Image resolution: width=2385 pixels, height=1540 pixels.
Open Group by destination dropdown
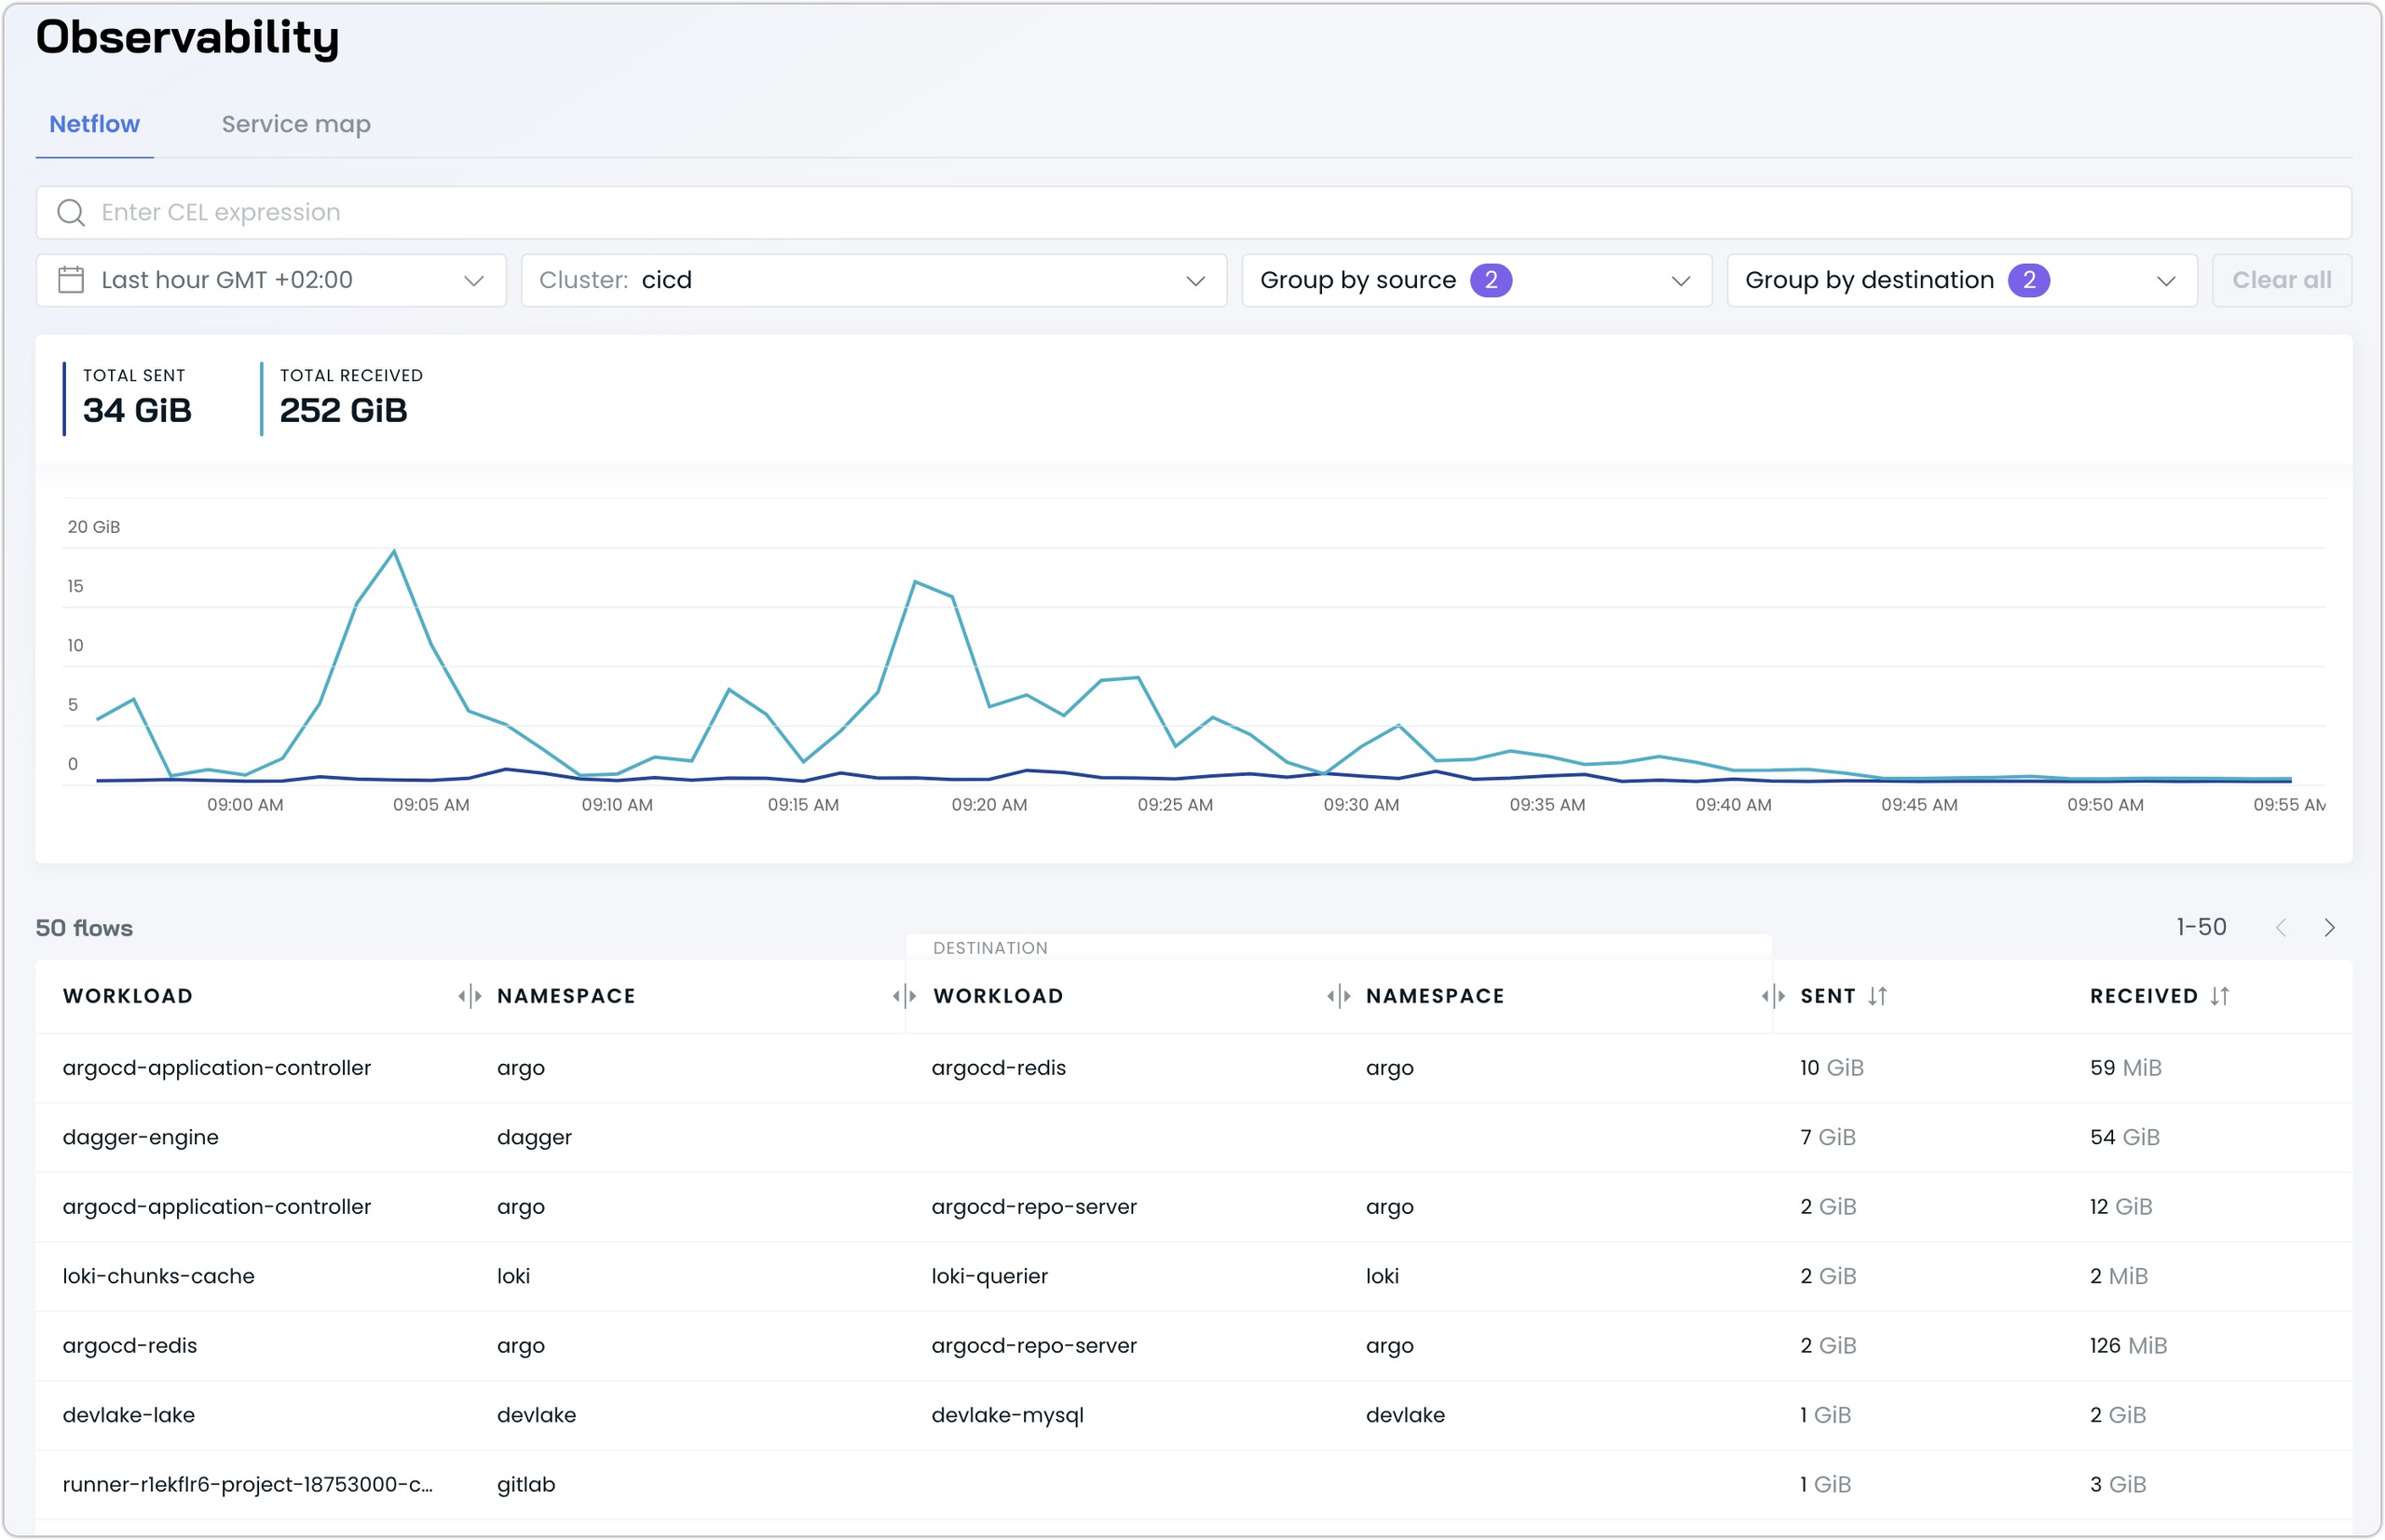(1961, 280)
